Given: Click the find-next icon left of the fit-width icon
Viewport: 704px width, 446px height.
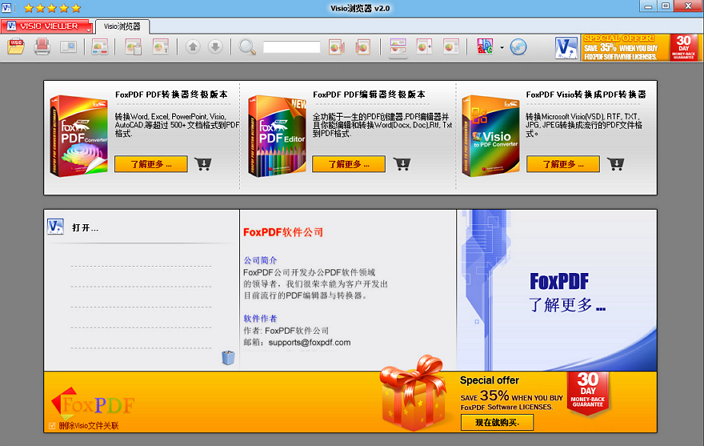Looking at the screenshot, I should (x=363, y=47).
